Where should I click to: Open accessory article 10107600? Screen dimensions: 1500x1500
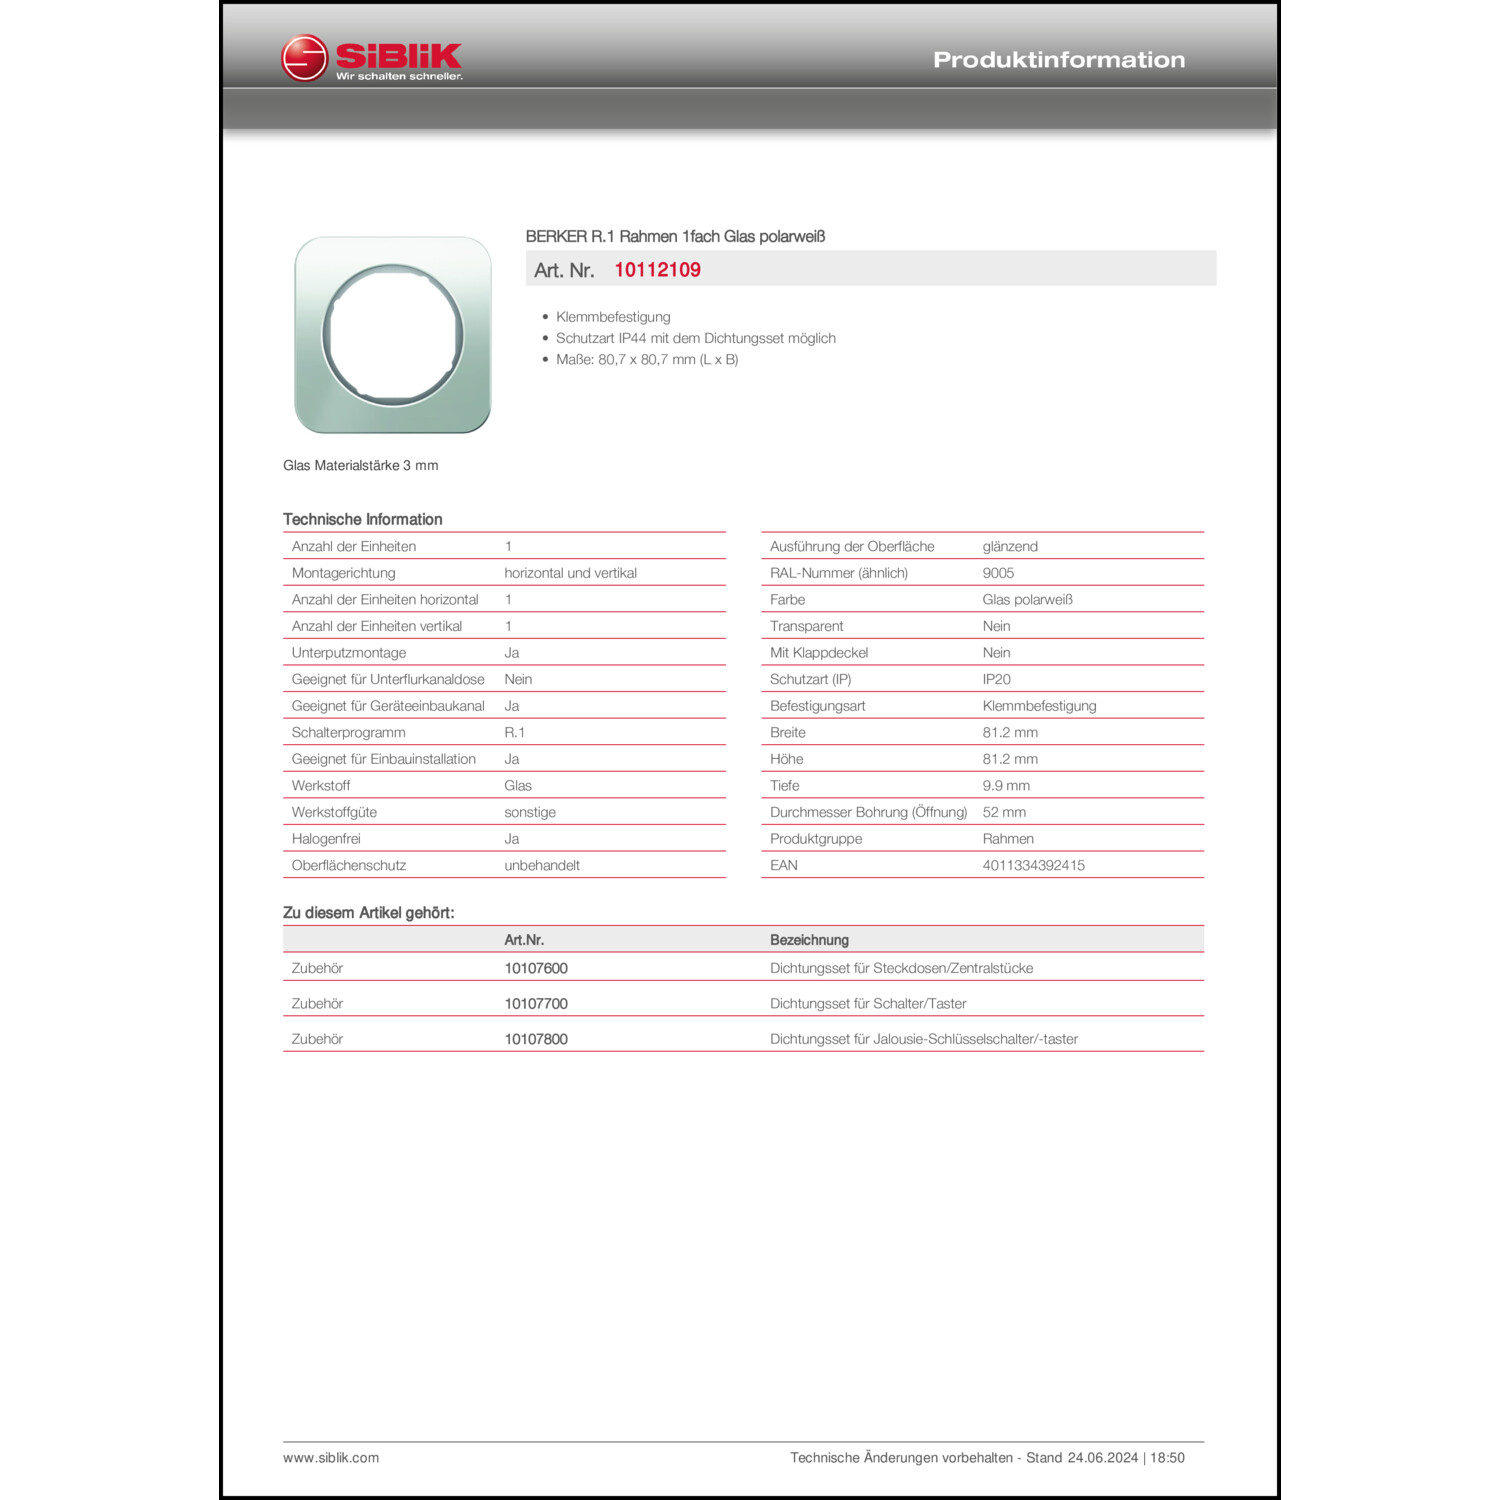tap(536, 968)
